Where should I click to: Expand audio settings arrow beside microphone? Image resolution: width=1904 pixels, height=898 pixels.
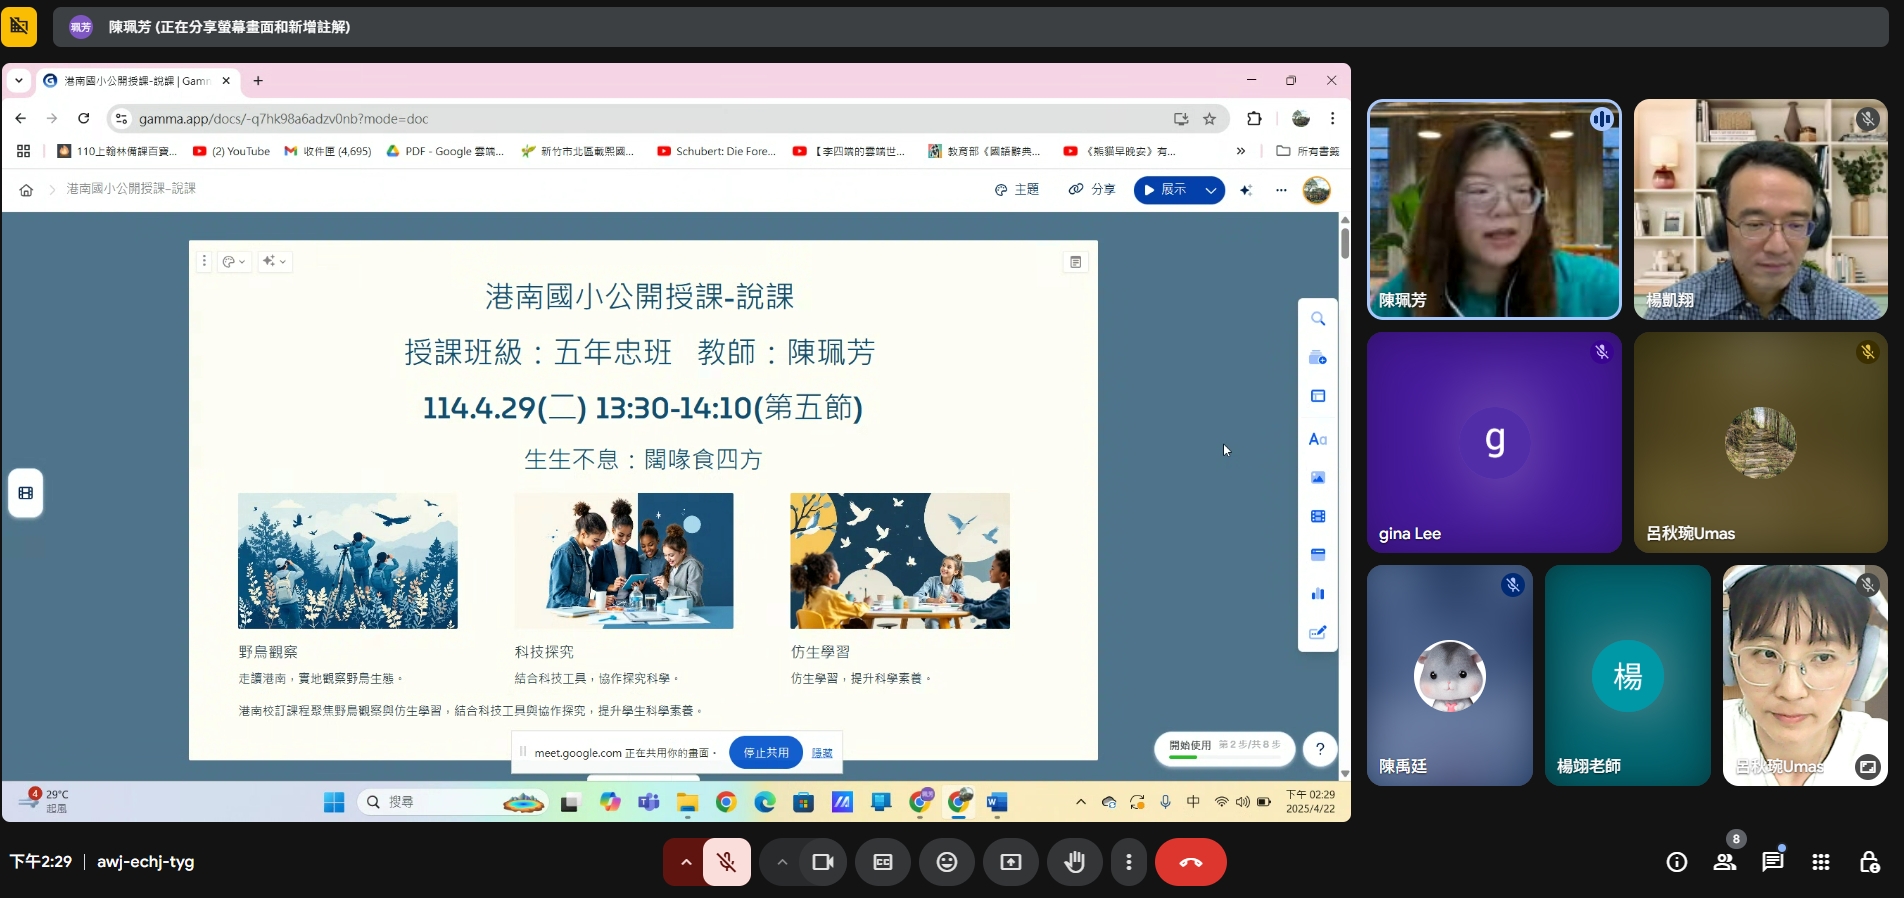coord(685,862)
